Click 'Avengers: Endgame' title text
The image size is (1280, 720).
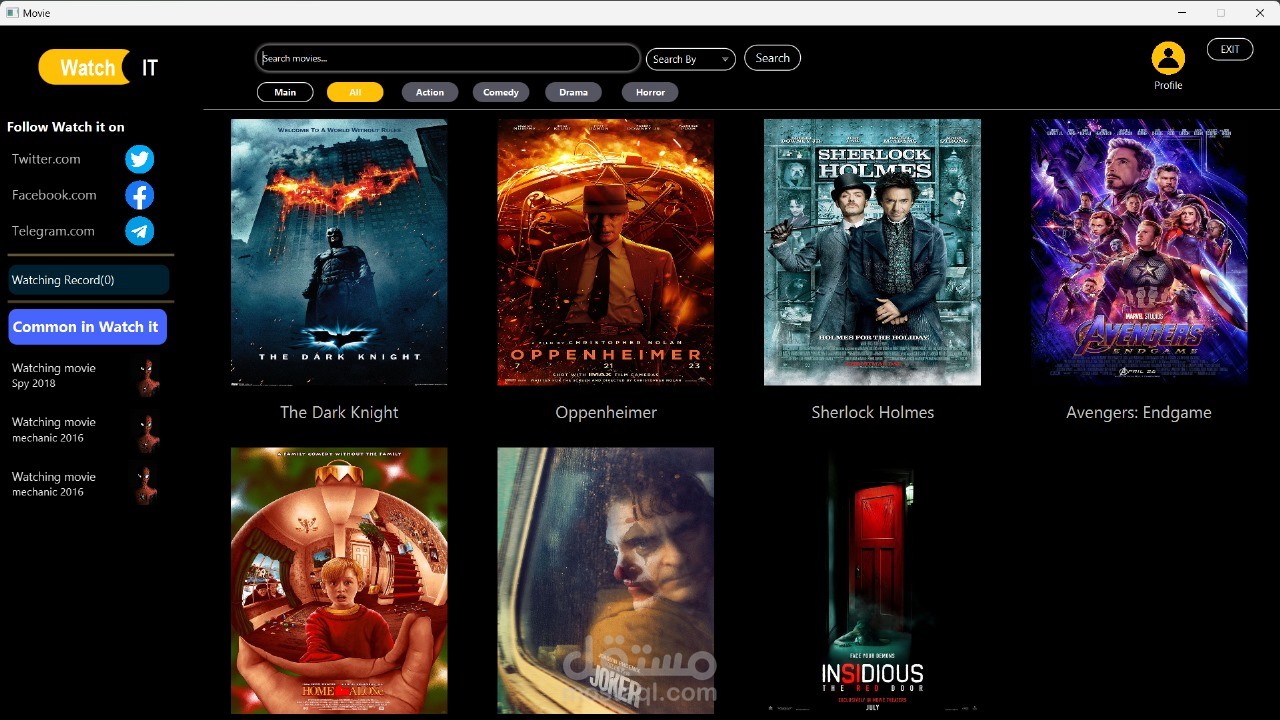(x=1139, y=412)
